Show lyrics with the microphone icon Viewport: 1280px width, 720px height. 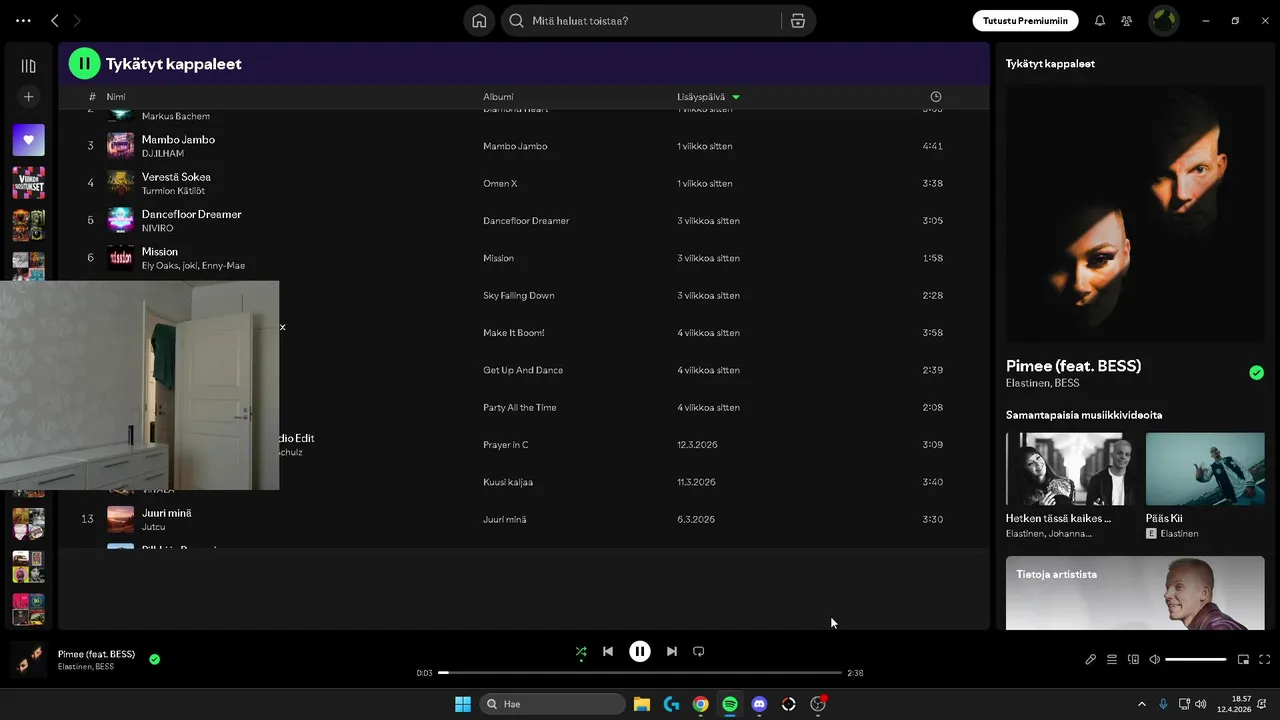pyautogui.click(x=1091, y=659)
